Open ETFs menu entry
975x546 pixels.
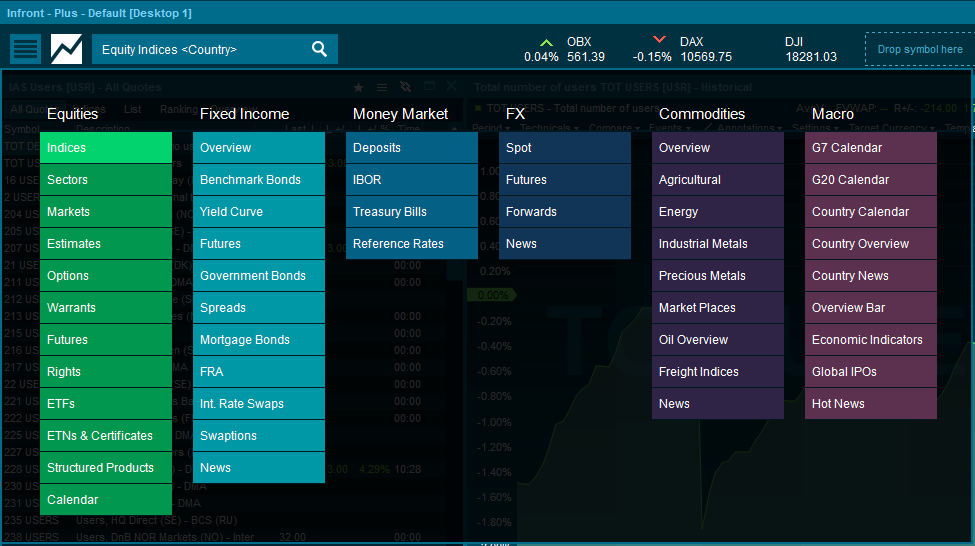[x=106, y=404]
